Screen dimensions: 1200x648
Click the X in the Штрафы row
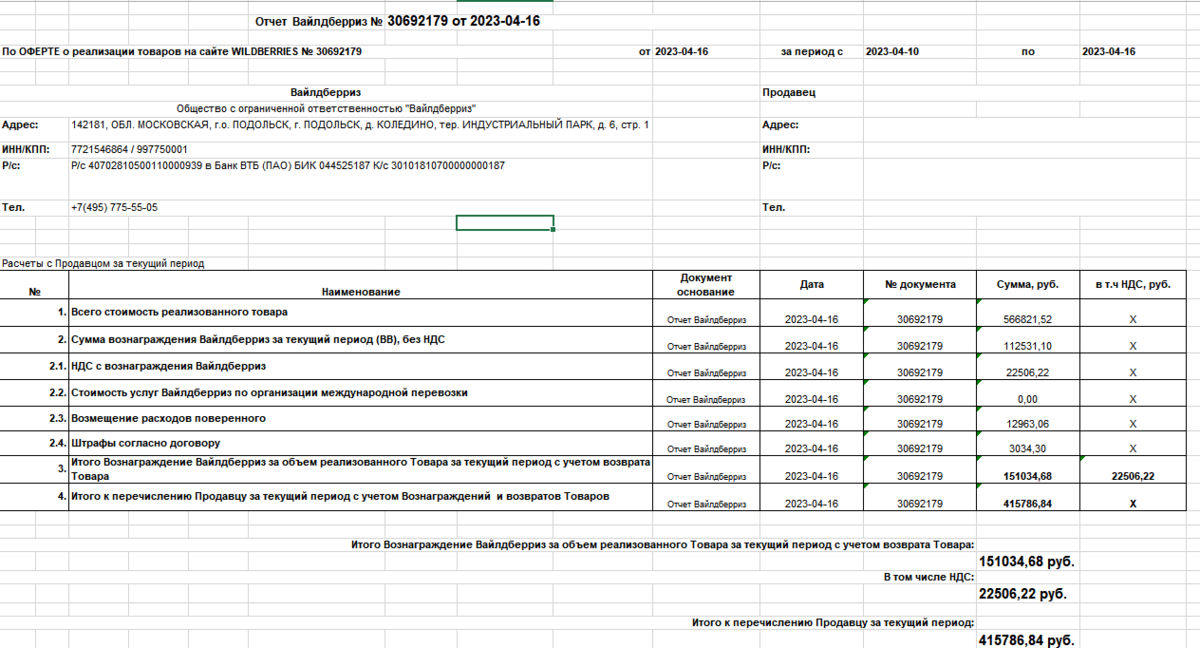pyautogui.click(x=1133, y=448)
